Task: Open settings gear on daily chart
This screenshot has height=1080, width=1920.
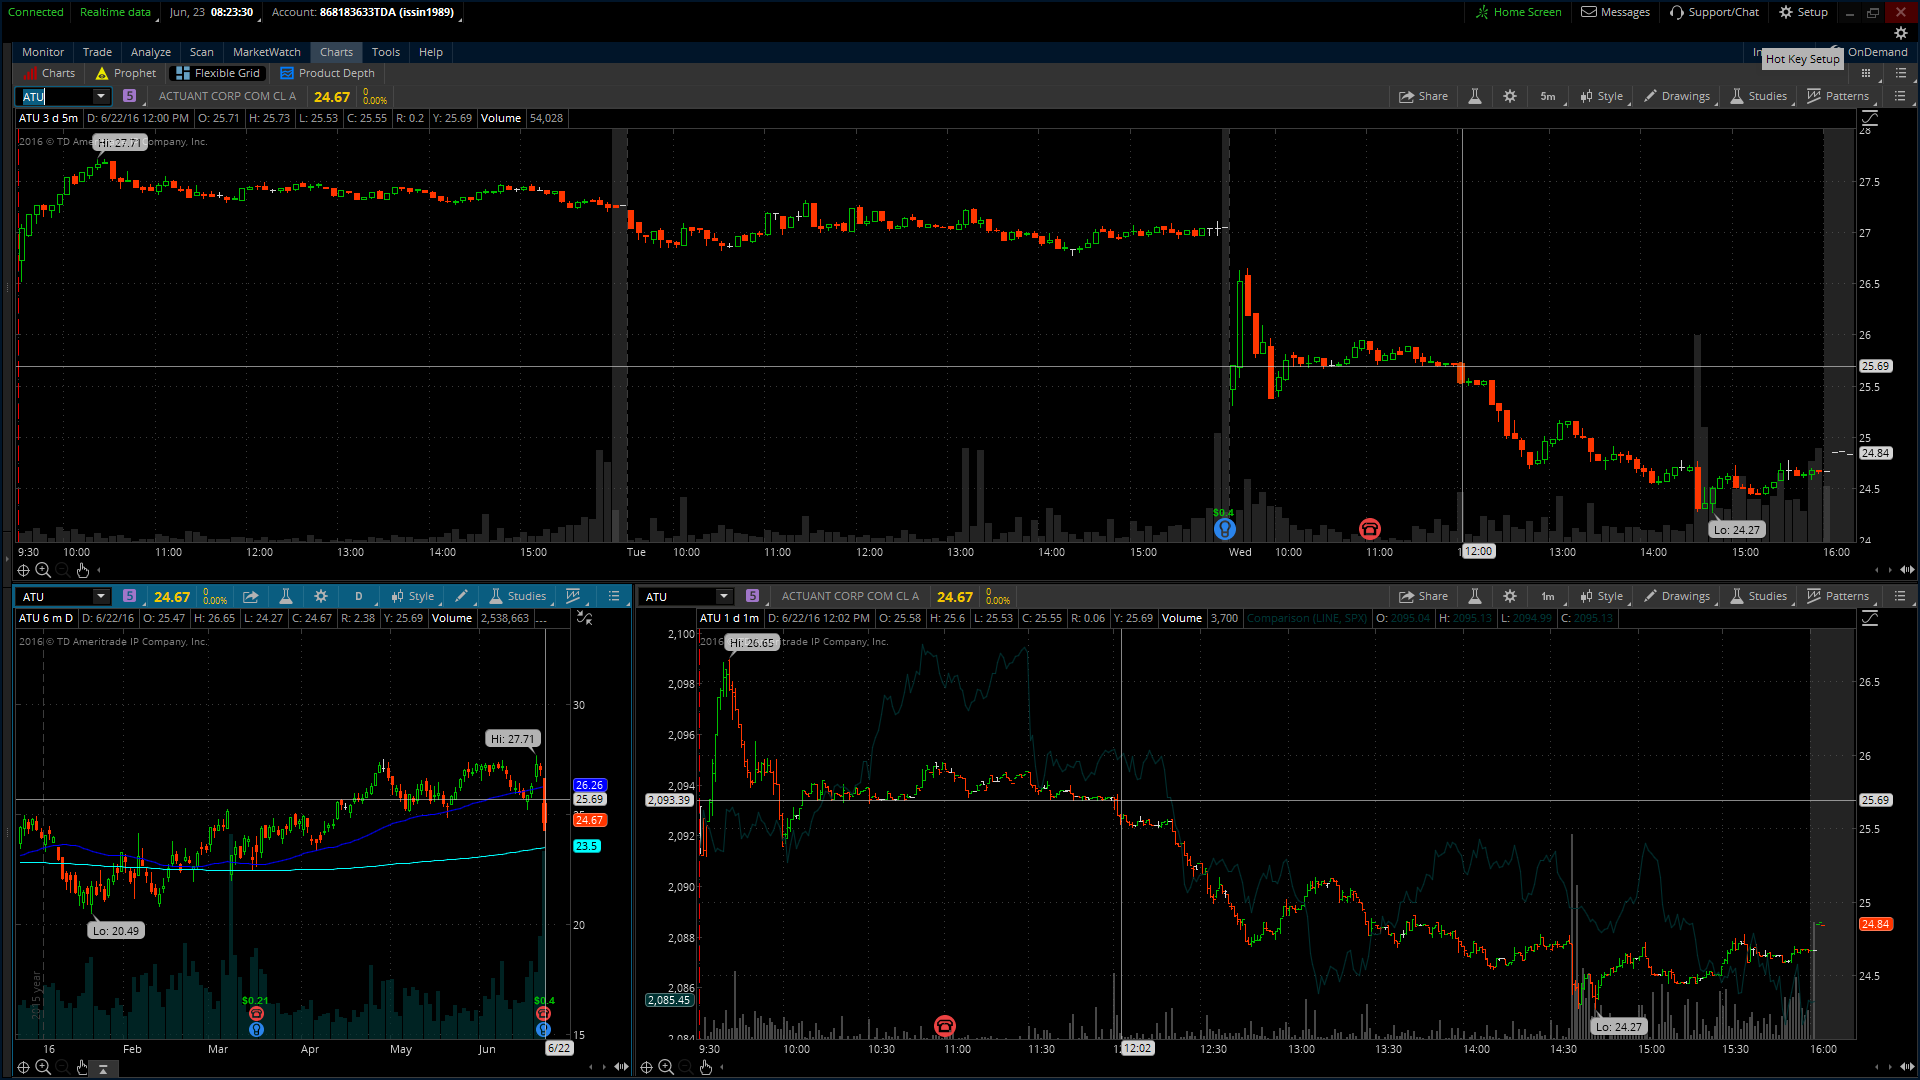Action: click(321, 596)
